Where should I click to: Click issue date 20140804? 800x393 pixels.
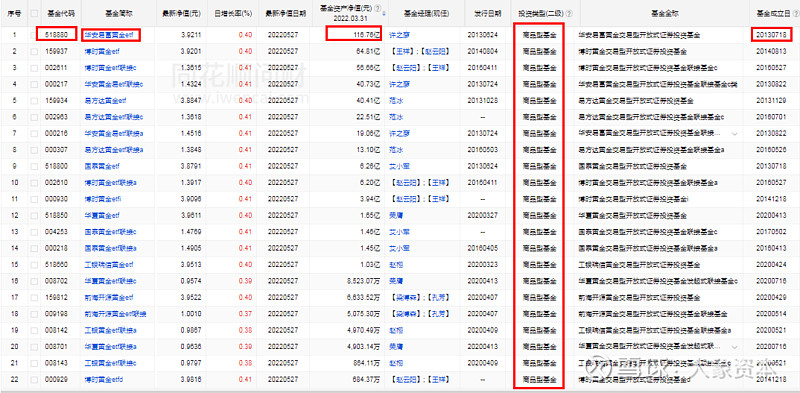(x=482, y=52)
